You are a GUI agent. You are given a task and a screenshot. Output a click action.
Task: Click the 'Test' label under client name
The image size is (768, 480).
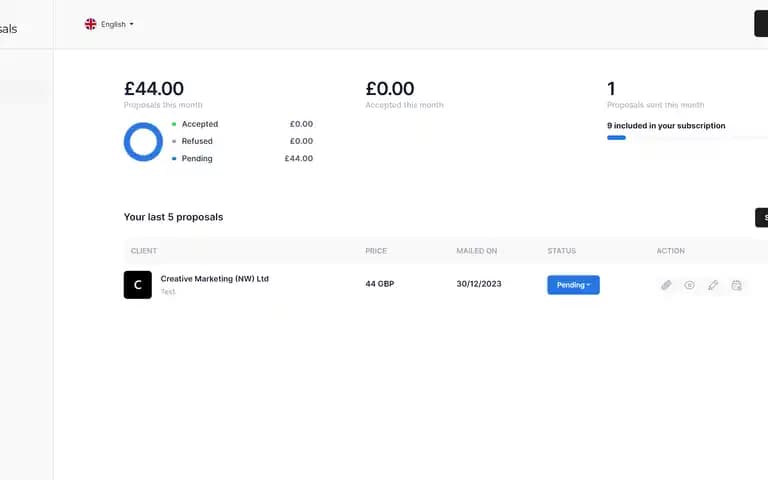click(x=168, y=291)
